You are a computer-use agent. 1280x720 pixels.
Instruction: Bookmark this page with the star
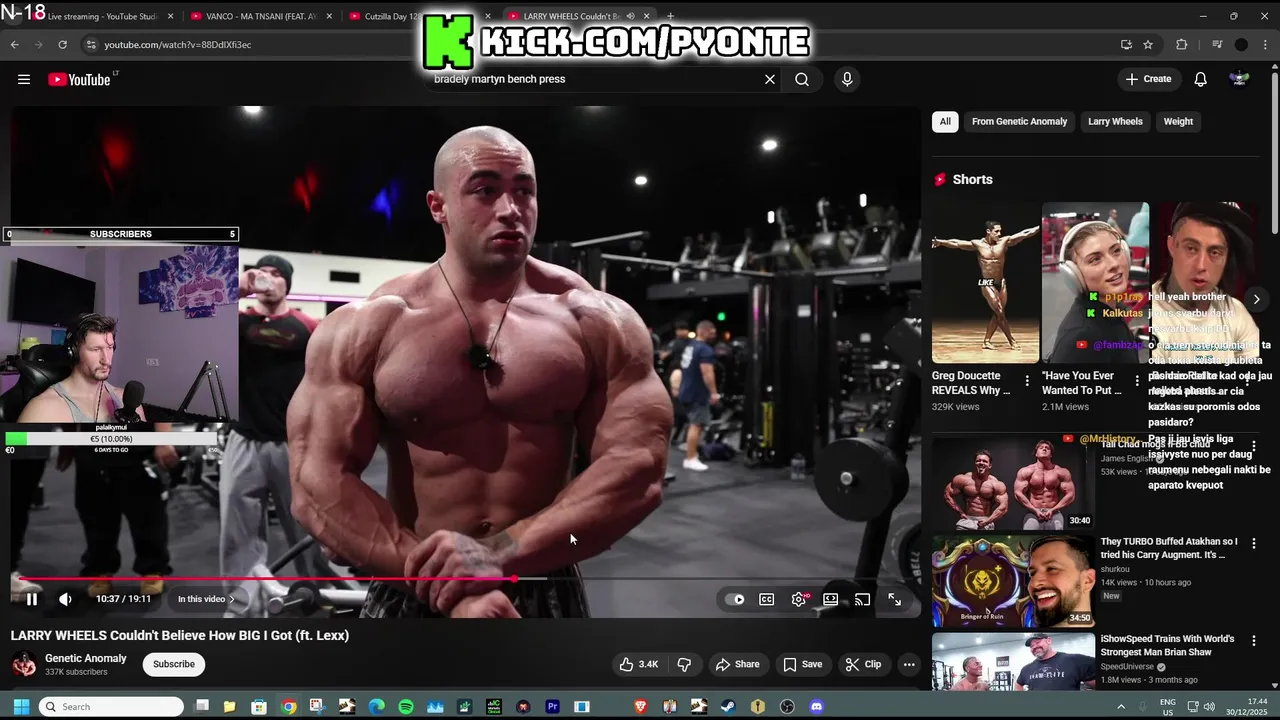(1148, 44)
